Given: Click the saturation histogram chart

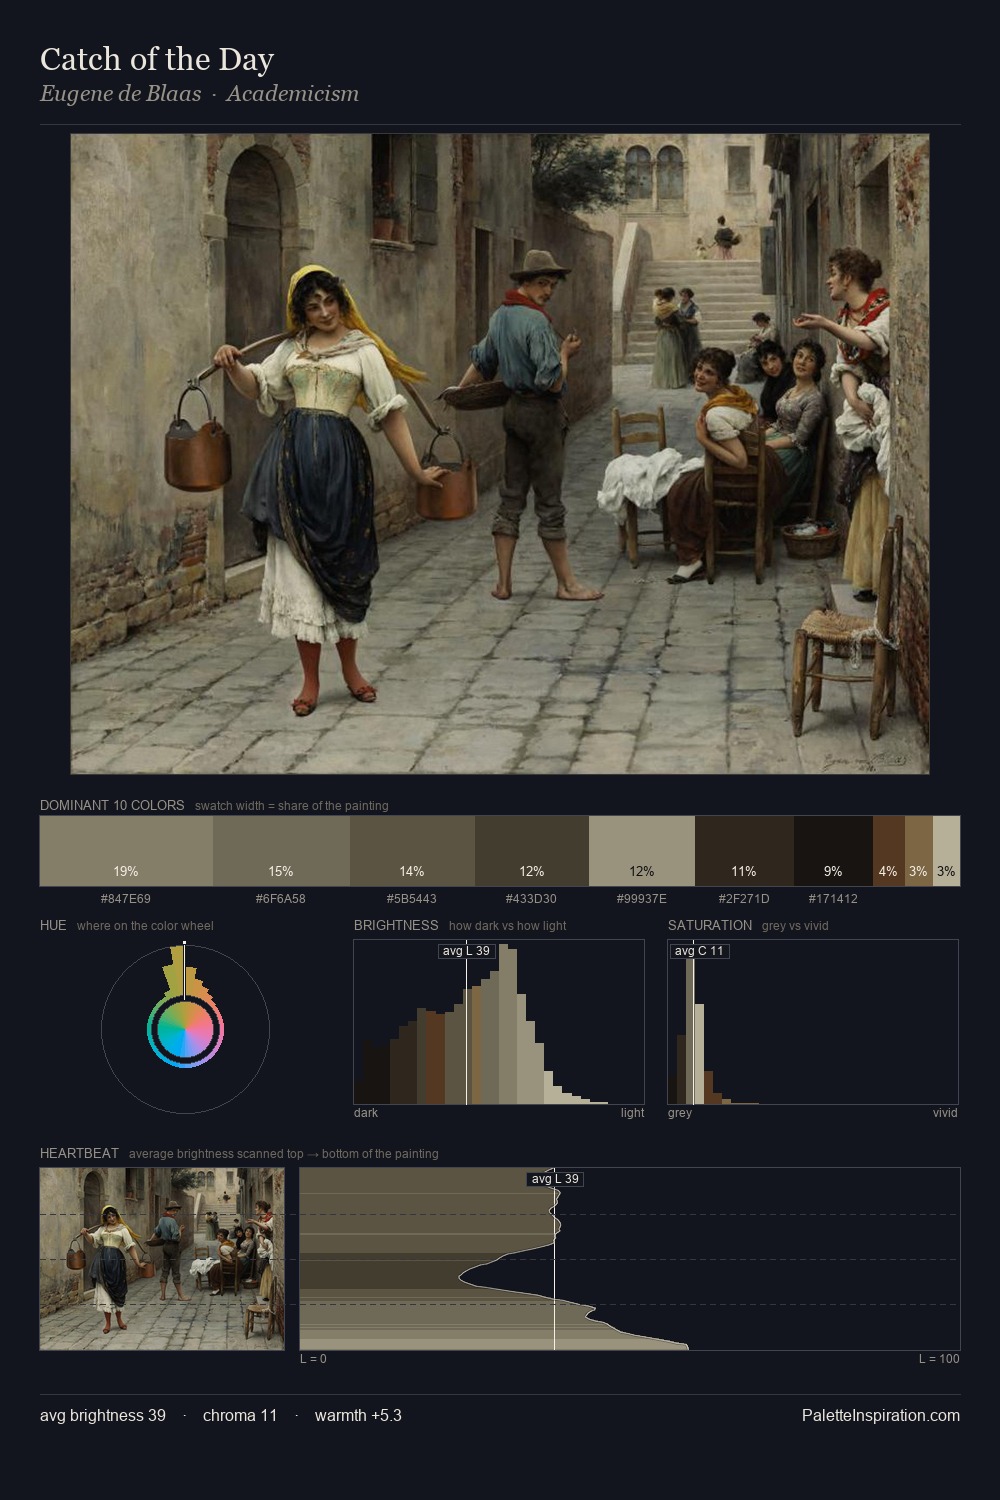Looking at the screenshot, I should 813,1022.
